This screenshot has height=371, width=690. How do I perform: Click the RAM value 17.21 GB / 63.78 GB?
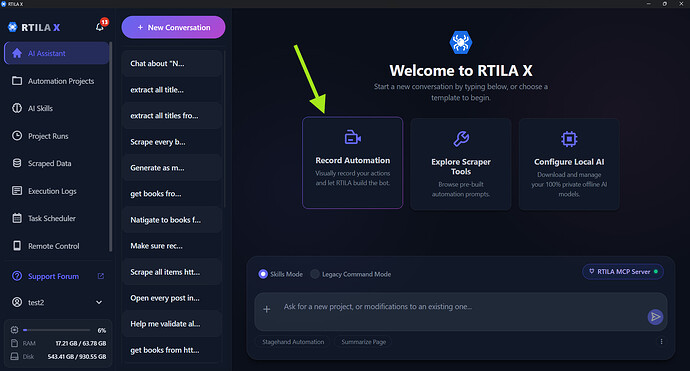click(81, 343)
